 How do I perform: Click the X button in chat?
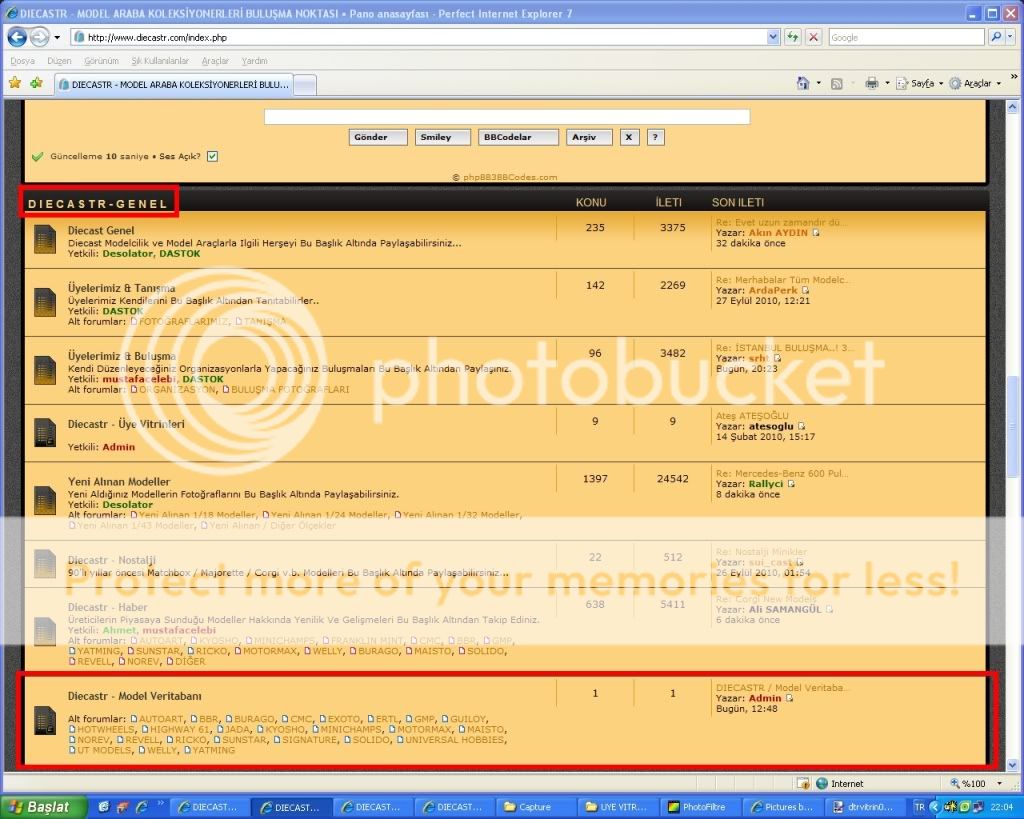(629, 137)
